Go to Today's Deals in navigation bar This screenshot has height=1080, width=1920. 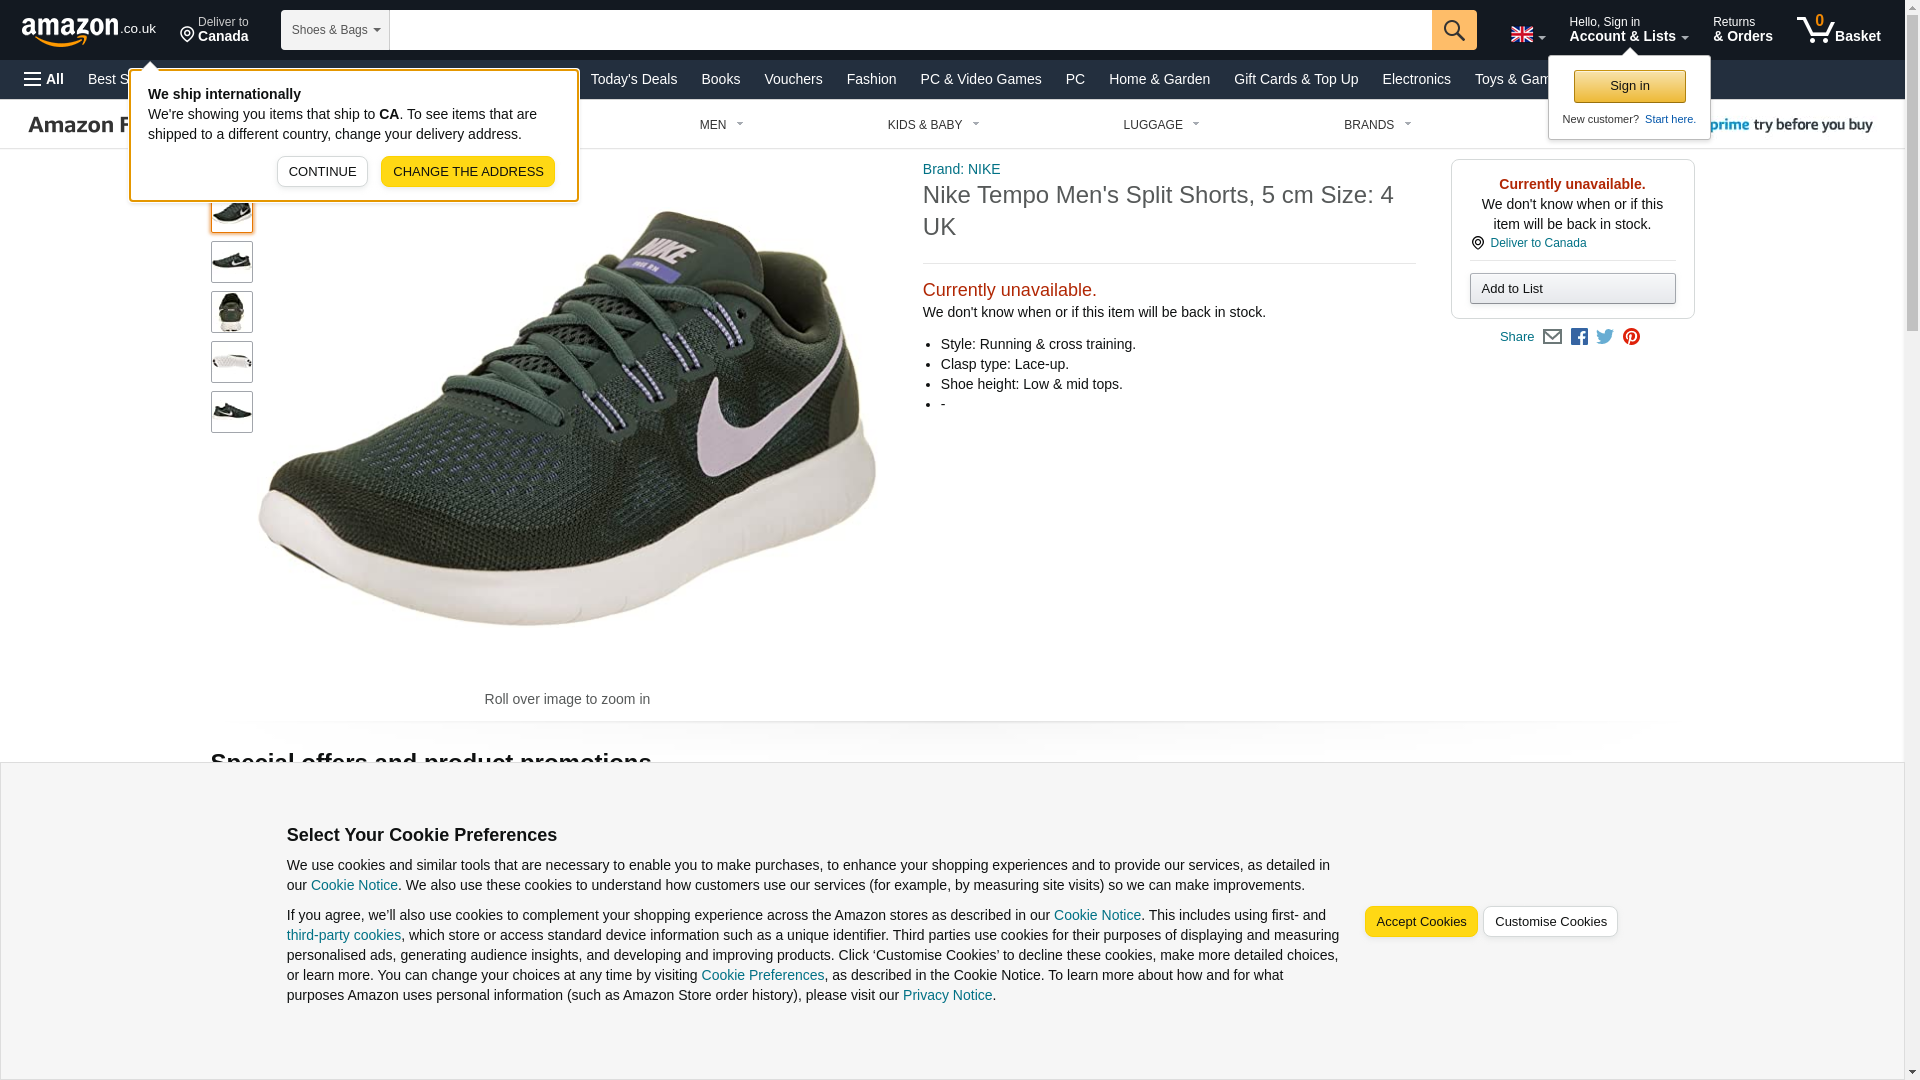(x=633, y=79)
